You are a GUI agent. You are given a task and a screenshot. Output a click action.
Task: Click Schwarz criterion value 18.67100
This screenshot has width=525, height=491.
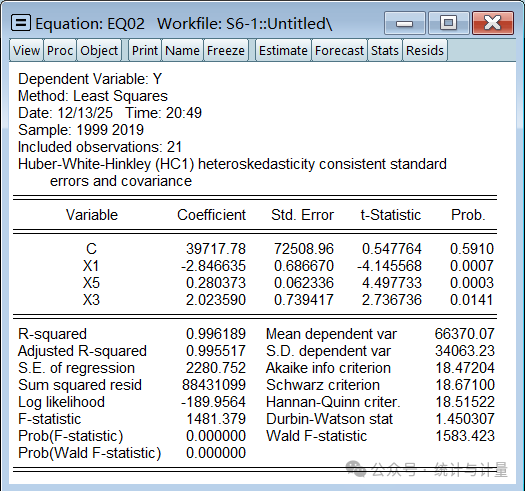click(x=464, y=385)
